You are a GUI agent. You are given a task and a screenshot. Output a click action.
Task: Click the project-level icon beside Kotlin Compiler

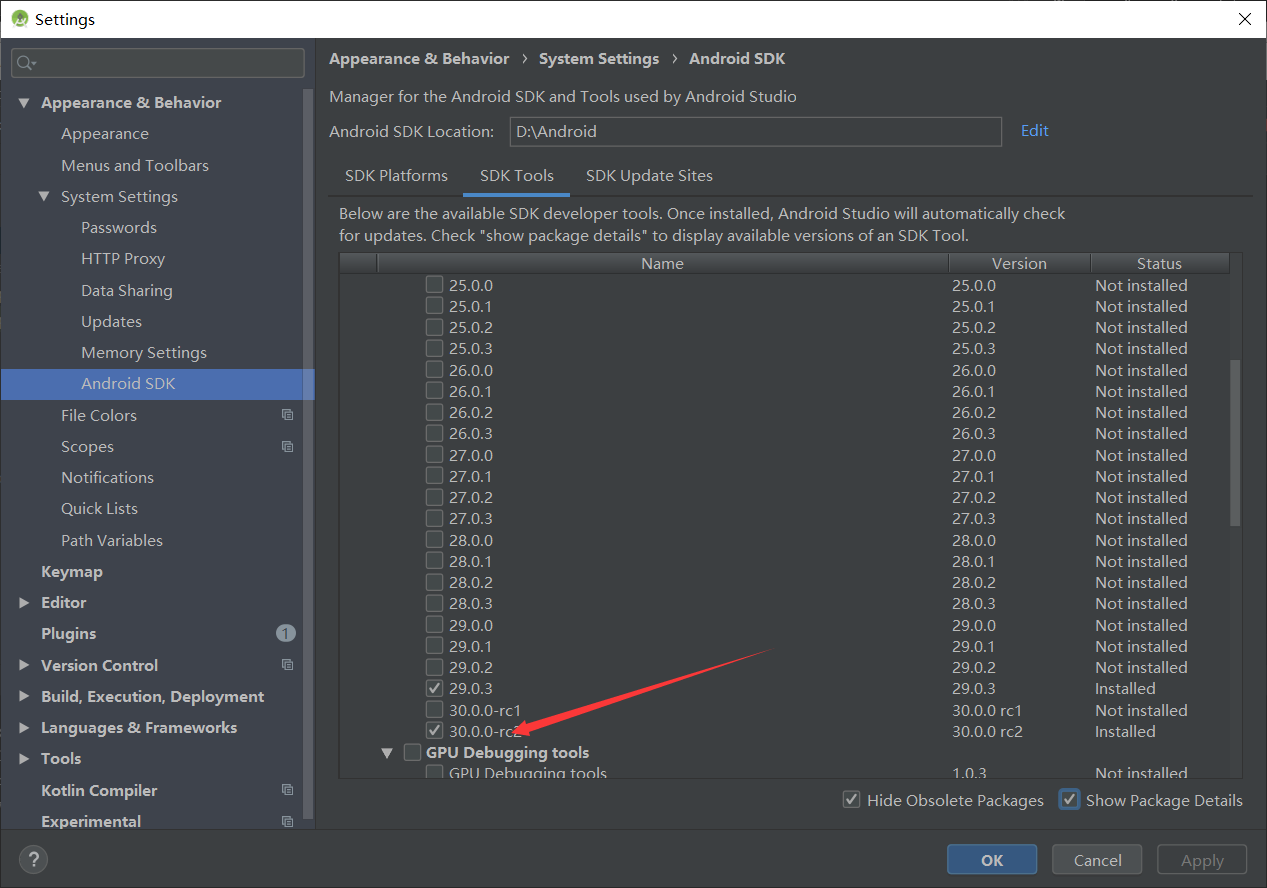click(x=287, y=790)
